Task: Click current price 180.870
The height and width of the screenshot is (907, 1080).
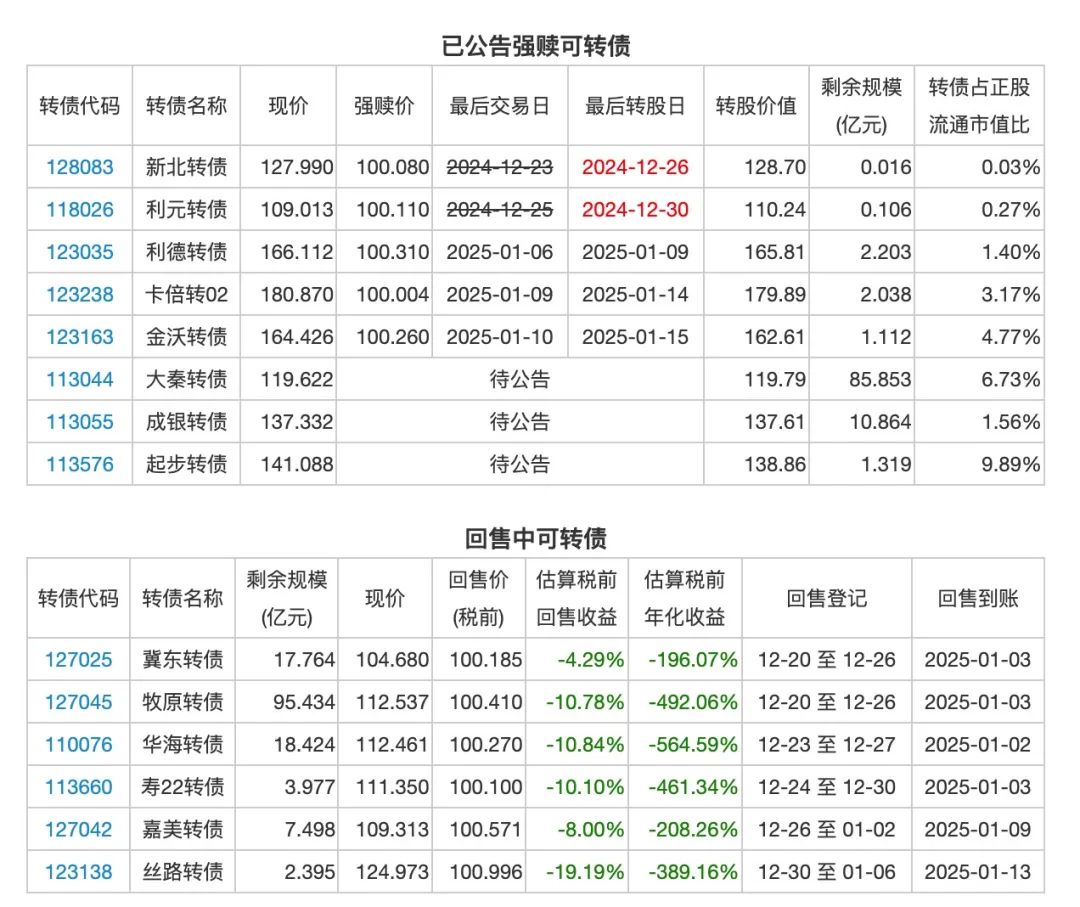Action: [x=297, y=295]
